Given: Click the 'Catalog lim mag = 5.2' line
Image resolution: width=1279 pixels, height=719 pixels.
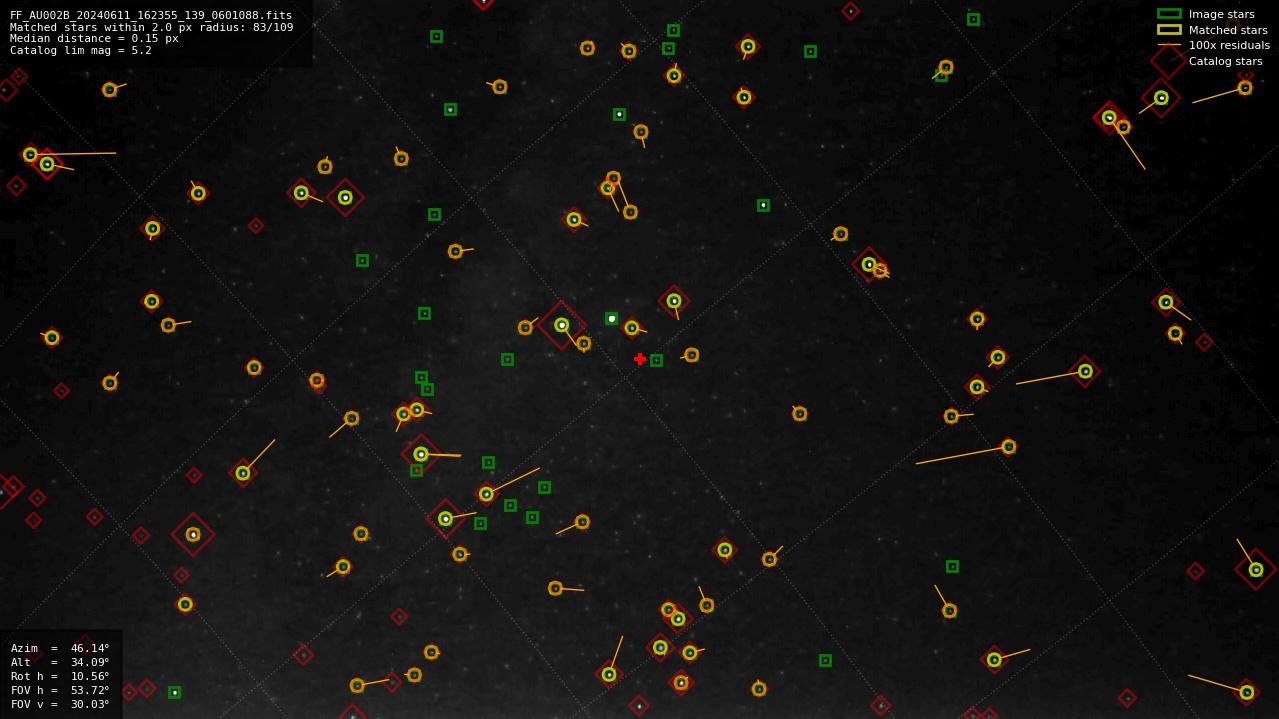Looking at the screenshot, I should point(81,50).
